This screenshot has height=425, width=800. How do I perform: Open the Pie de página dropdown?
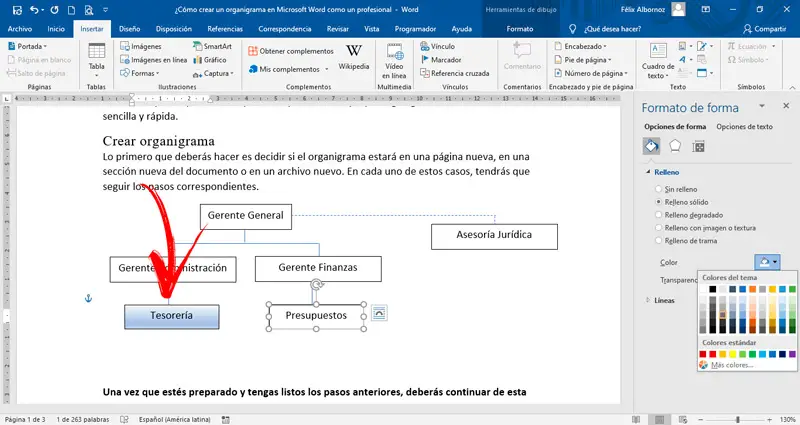tap(583, 60)
